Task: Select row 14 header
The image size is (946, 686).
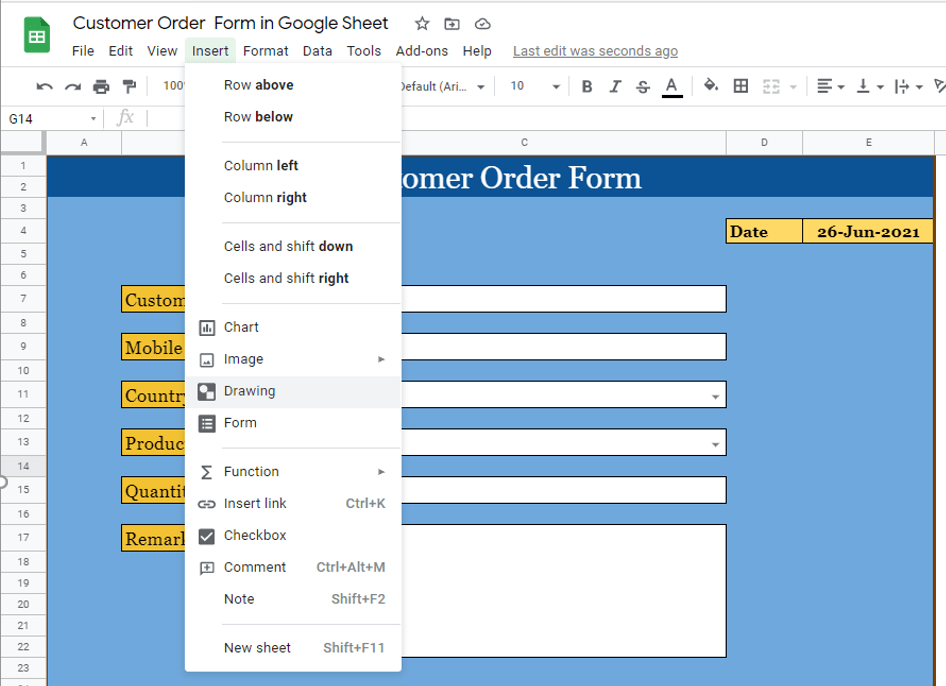Action: pyautogui.click(x=23, y=466)
